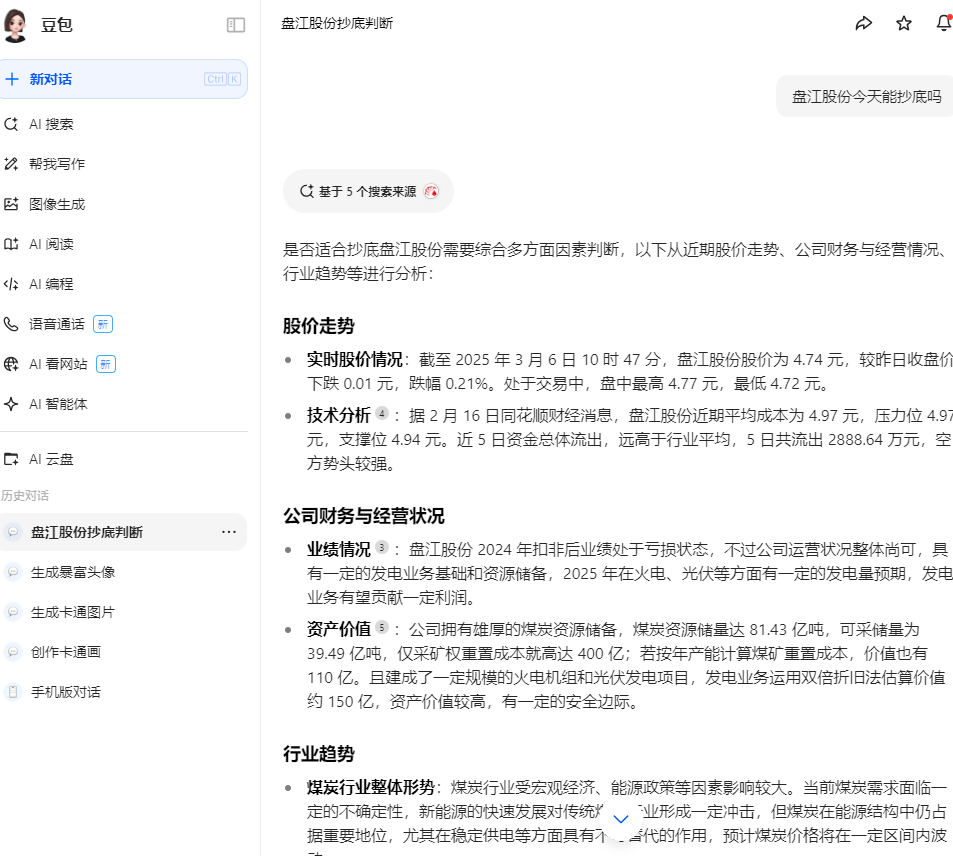
Task: Share this conversation using the arrow icon
Action: tap(864, 23)
